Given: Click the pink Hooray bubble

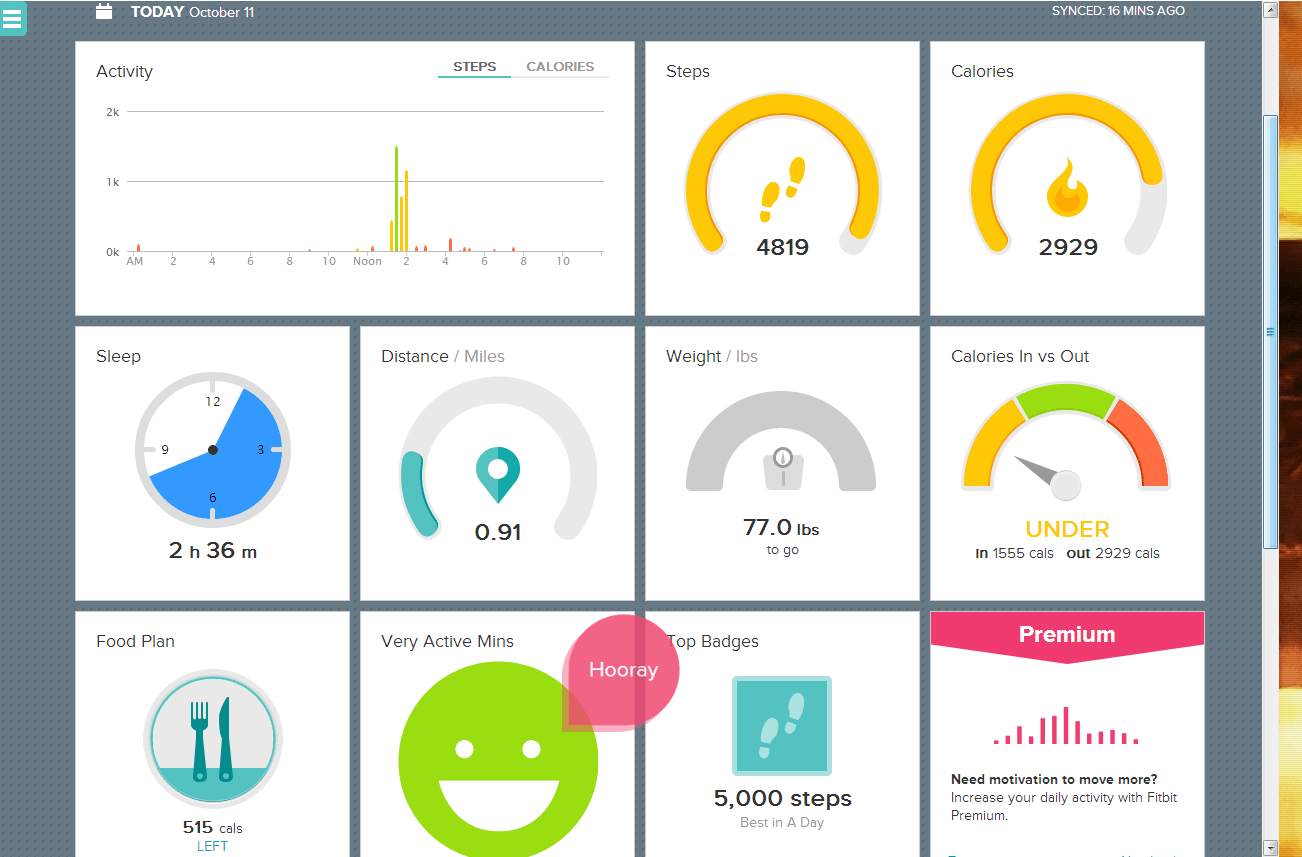Looking at the screenshot, I should (621, 671).
